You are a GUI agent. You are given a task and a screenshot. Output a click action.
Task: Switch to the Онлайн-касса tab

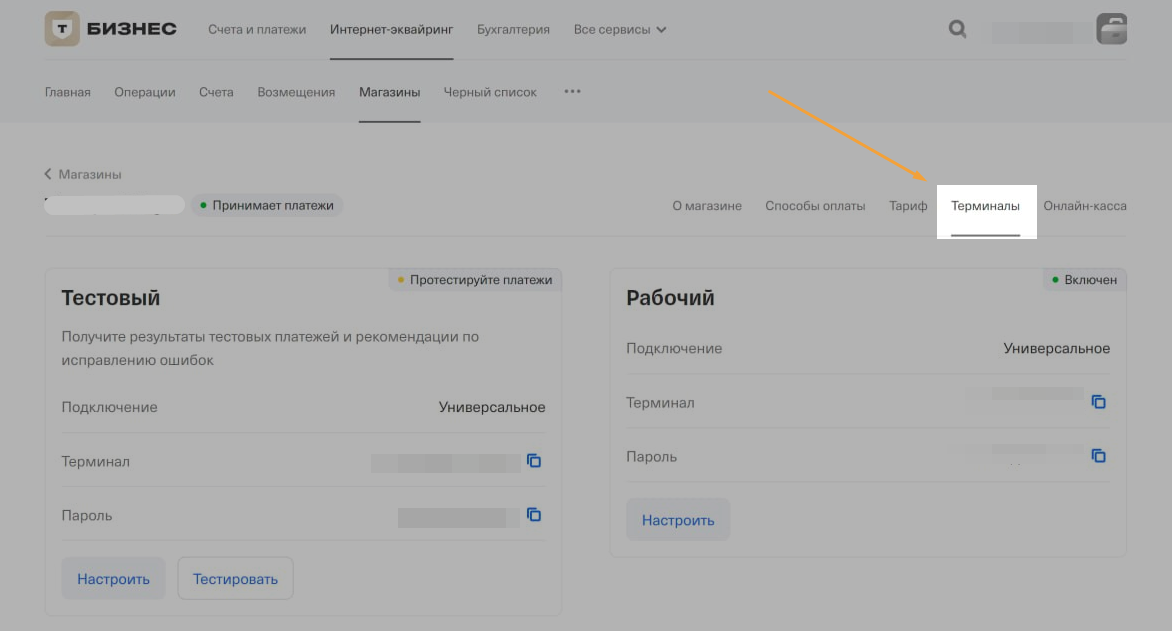tap(1085, 205)
